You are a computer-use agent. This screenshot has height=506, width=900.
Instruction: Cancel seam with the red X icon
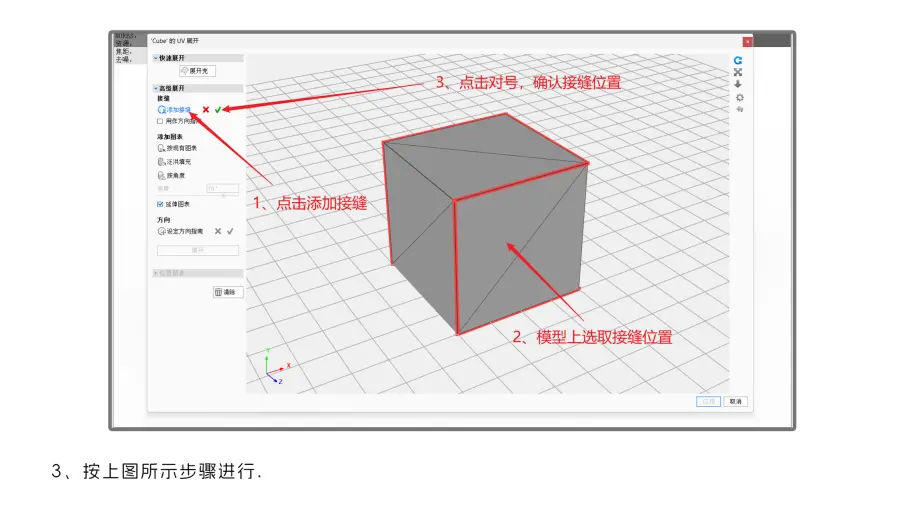click(205, 110)
